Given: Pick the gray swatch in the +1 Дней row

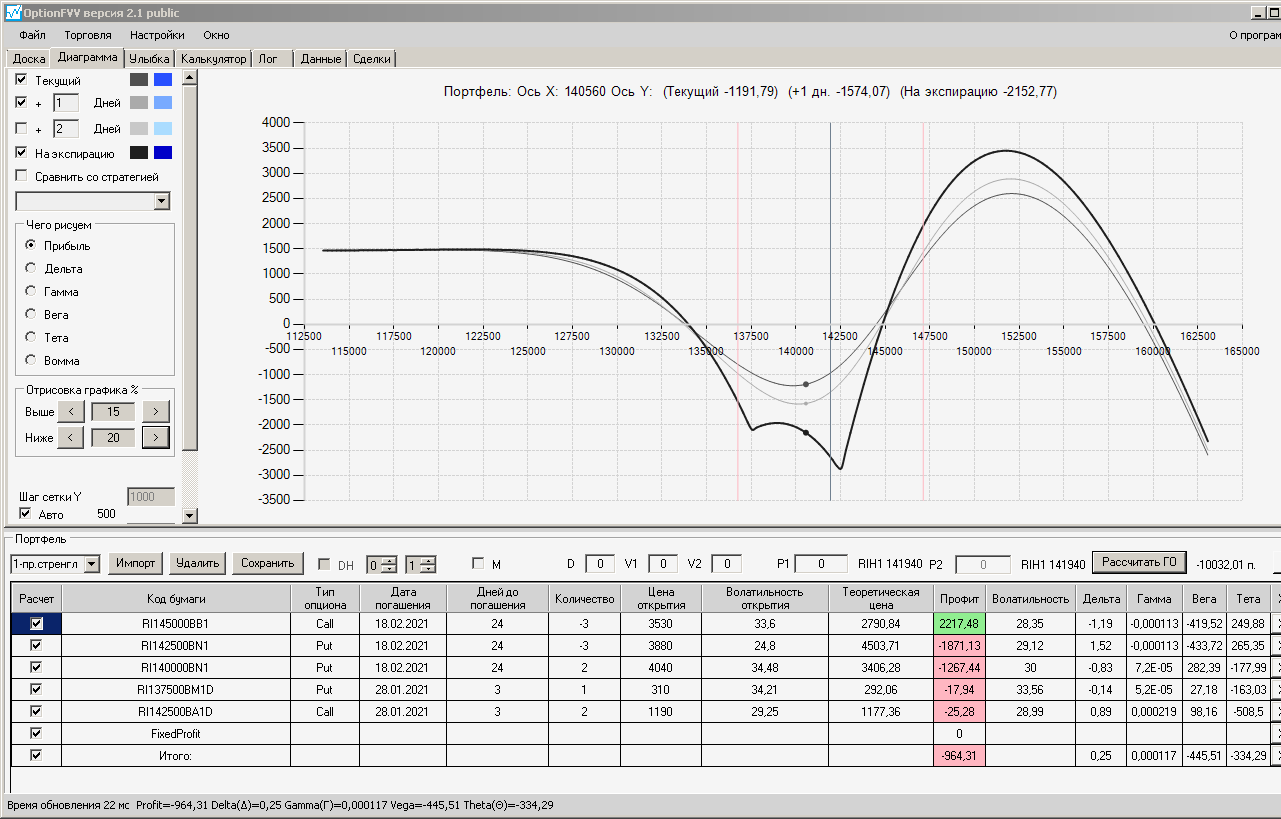Looking at the screenshot, I should (x=139, y=102).
